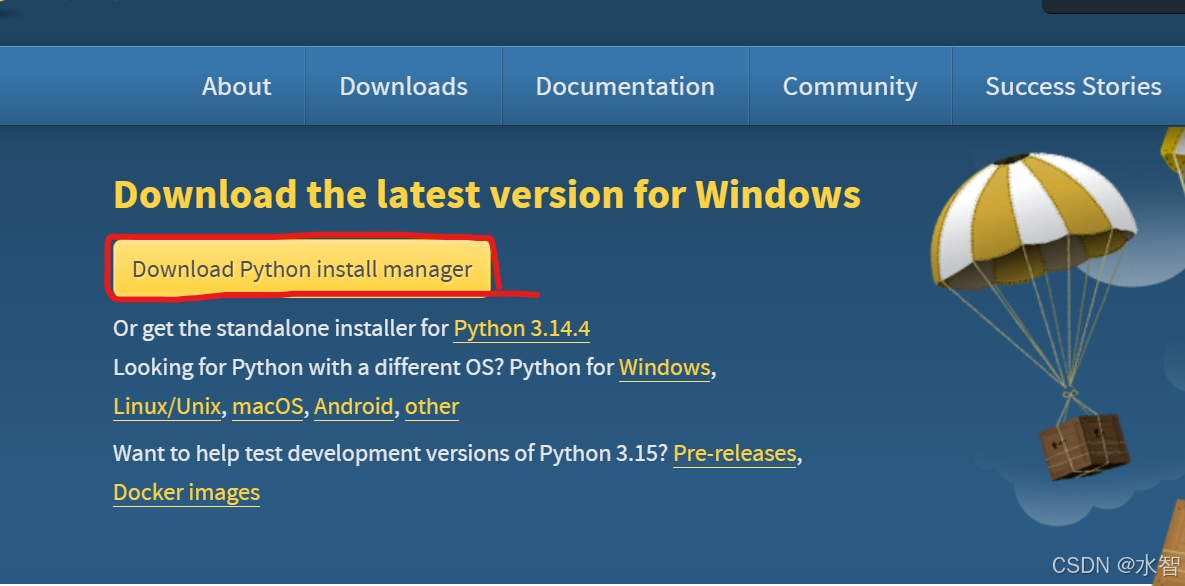This screenshot has height=586, width=1185.
Task: Click Download Python install manager button
Action: point(302,269)
